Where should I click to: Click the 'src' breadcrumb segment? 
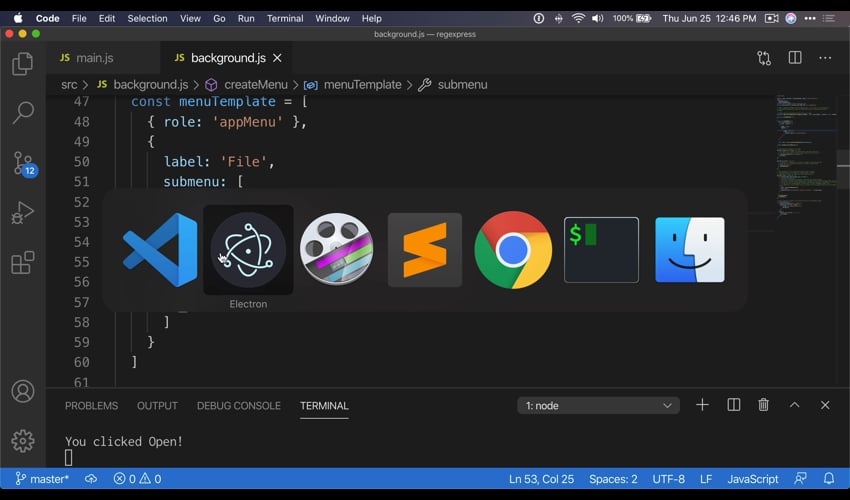click(69, 85)
